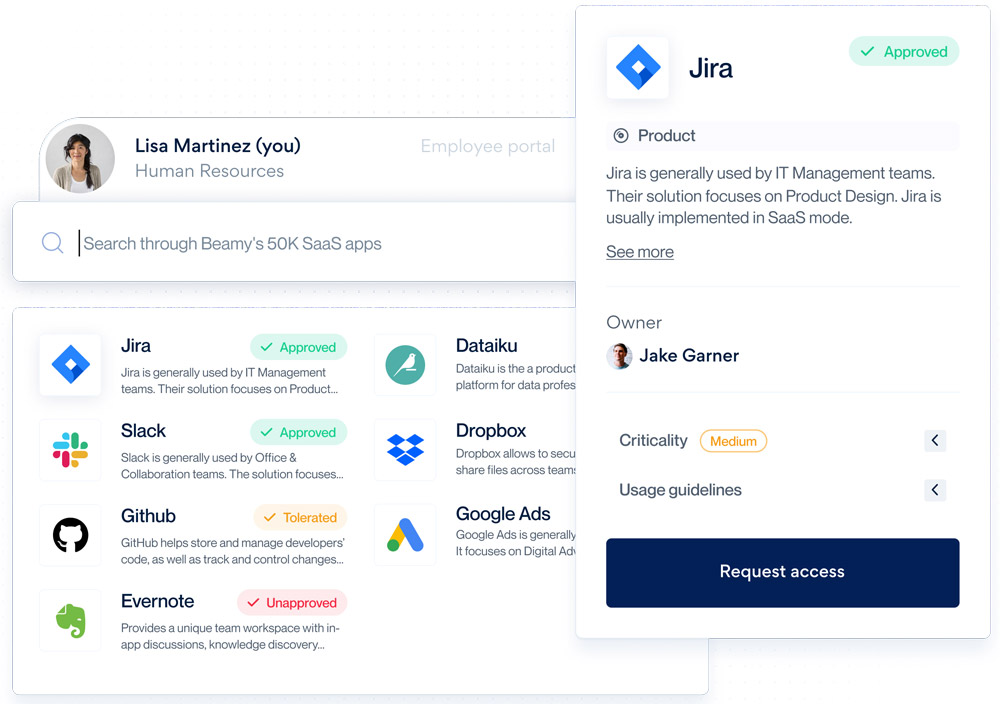Select the Google Ads app title
The width and height of the screenshot is (1000, 704).
click(x=503, y=514)
